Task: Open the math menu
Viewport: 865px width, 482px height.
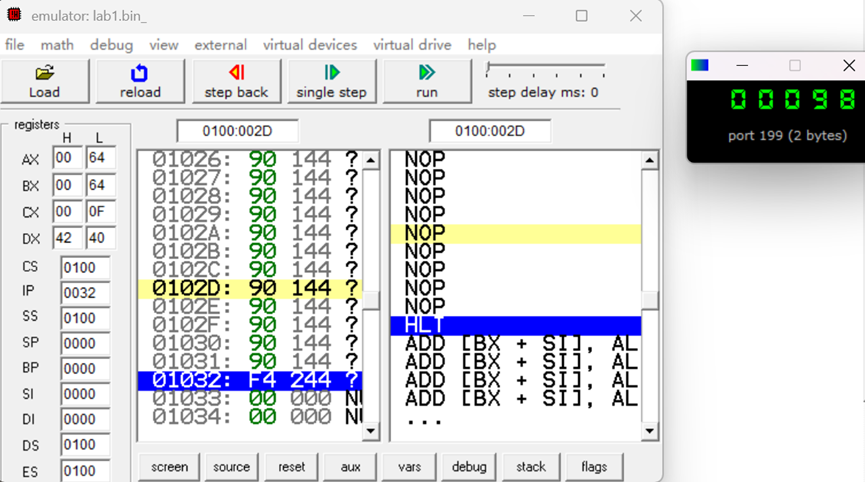Action: tap(57, 45)
